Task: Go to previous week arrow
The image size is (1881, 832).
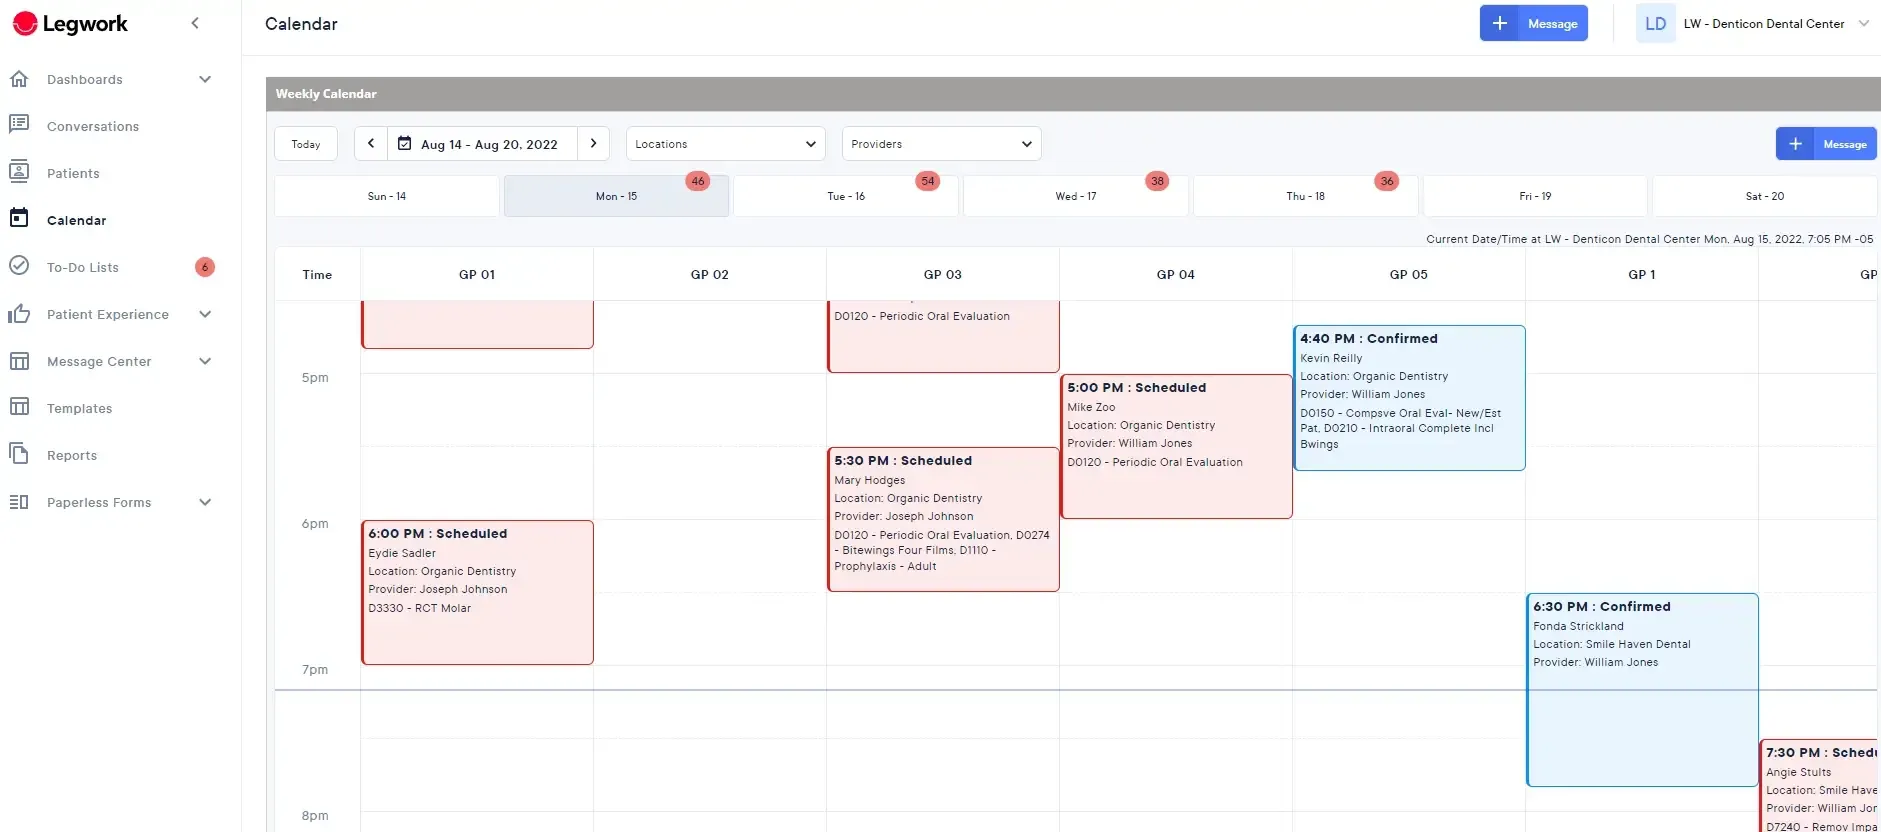Action: tap(371, 143)
